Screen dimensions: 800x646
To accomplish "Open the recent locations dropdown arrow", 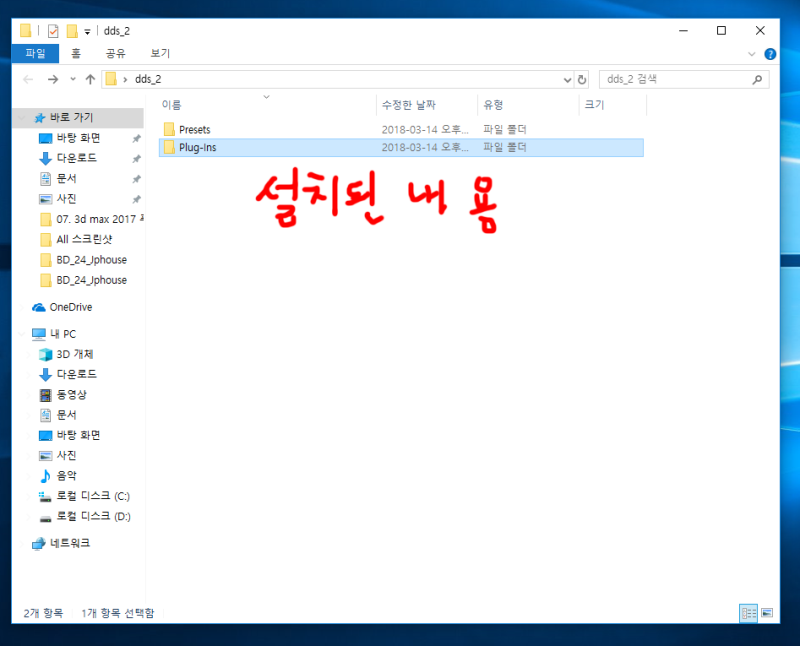I will (x=73, y=79).
